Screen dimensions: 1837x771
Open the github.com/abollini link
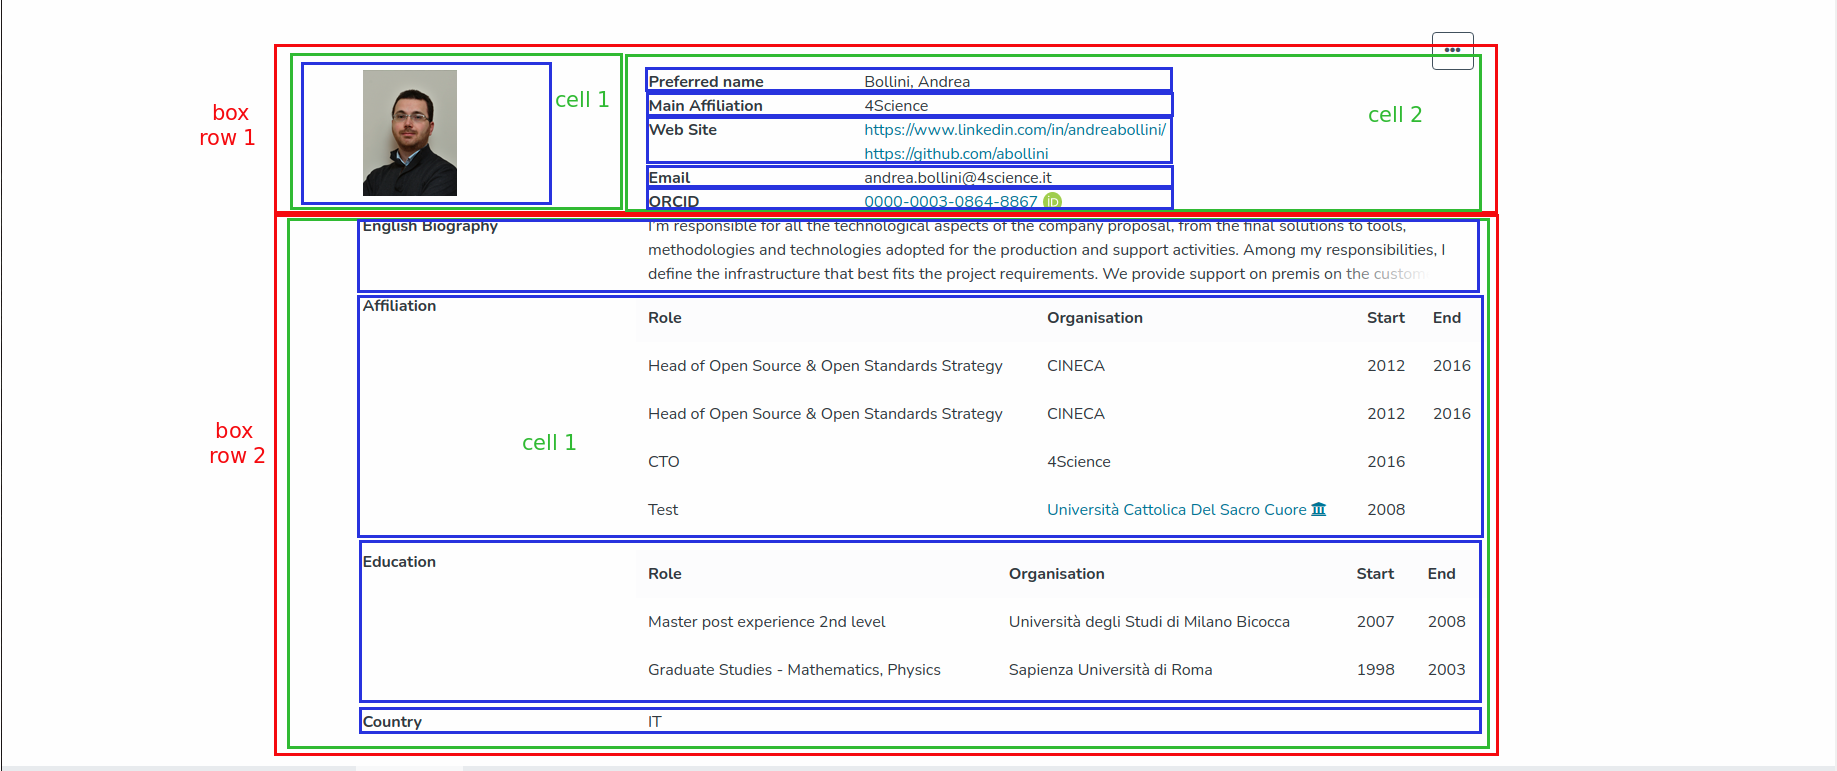955,154
